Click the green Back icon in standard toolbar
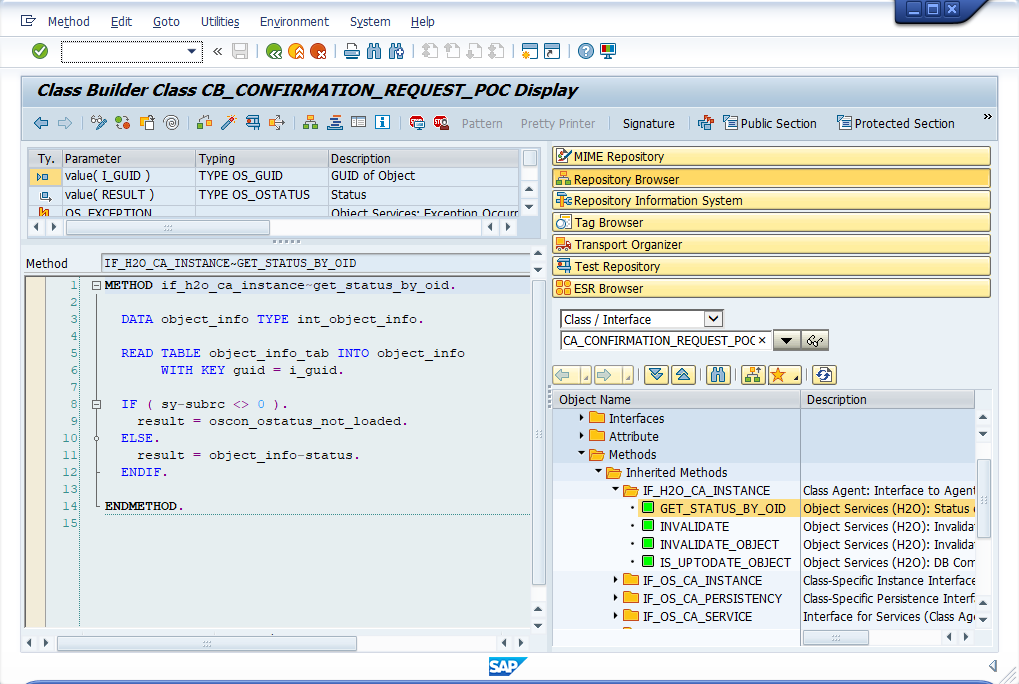The width and height of the screenshot is (1019, 684). 274,51
